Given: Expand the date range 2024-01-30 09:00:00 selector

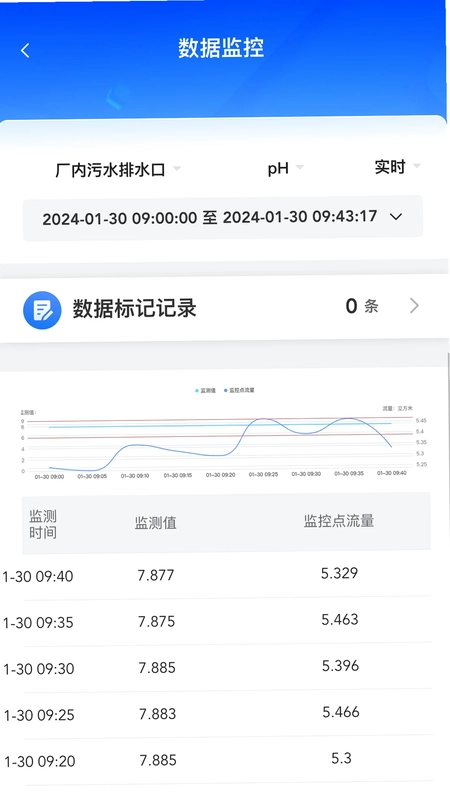Looking at the screenshot, I should tap(222, 218).
